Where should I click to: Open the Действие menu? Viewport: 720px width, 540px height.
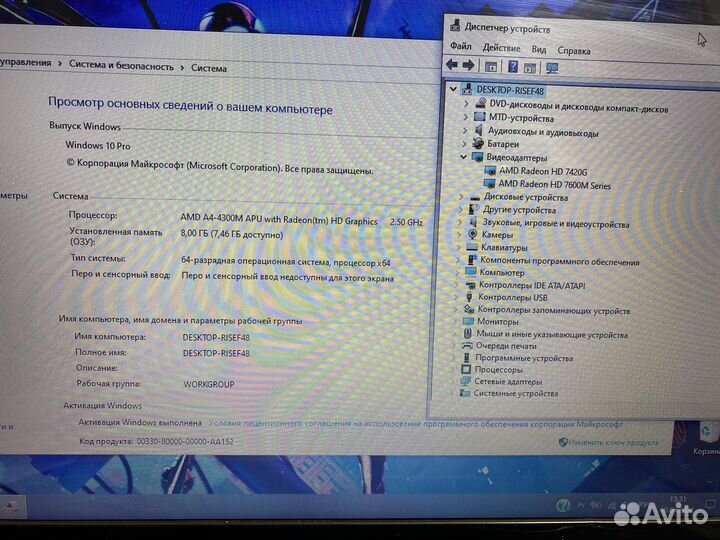point(501,48)
